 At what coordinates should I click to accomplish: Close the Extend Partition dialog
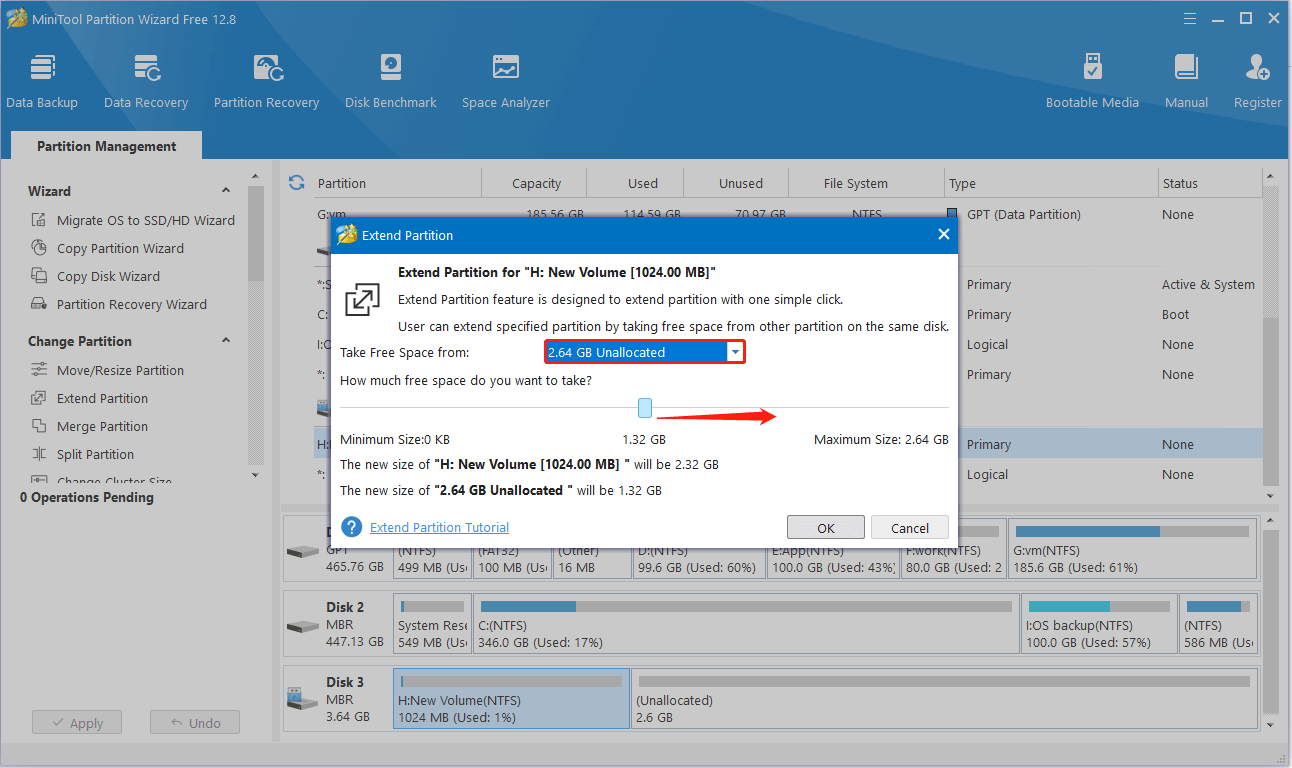pos(943,235)
